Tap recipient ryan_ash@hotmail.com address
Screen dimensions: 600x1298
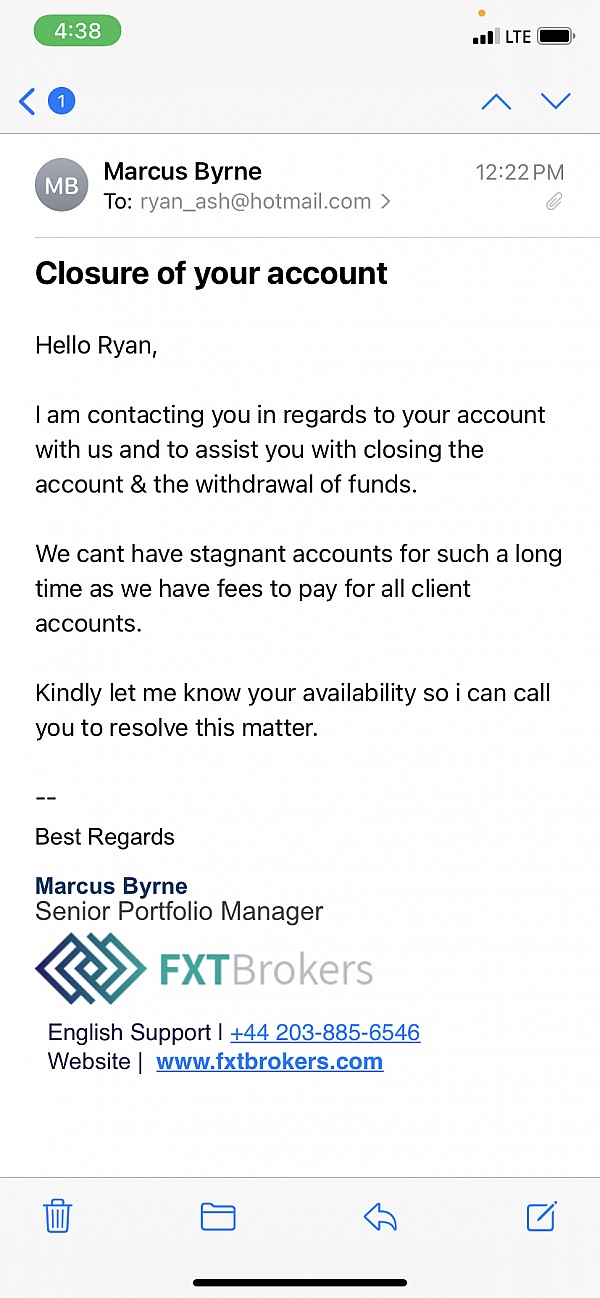coord(255,202)
